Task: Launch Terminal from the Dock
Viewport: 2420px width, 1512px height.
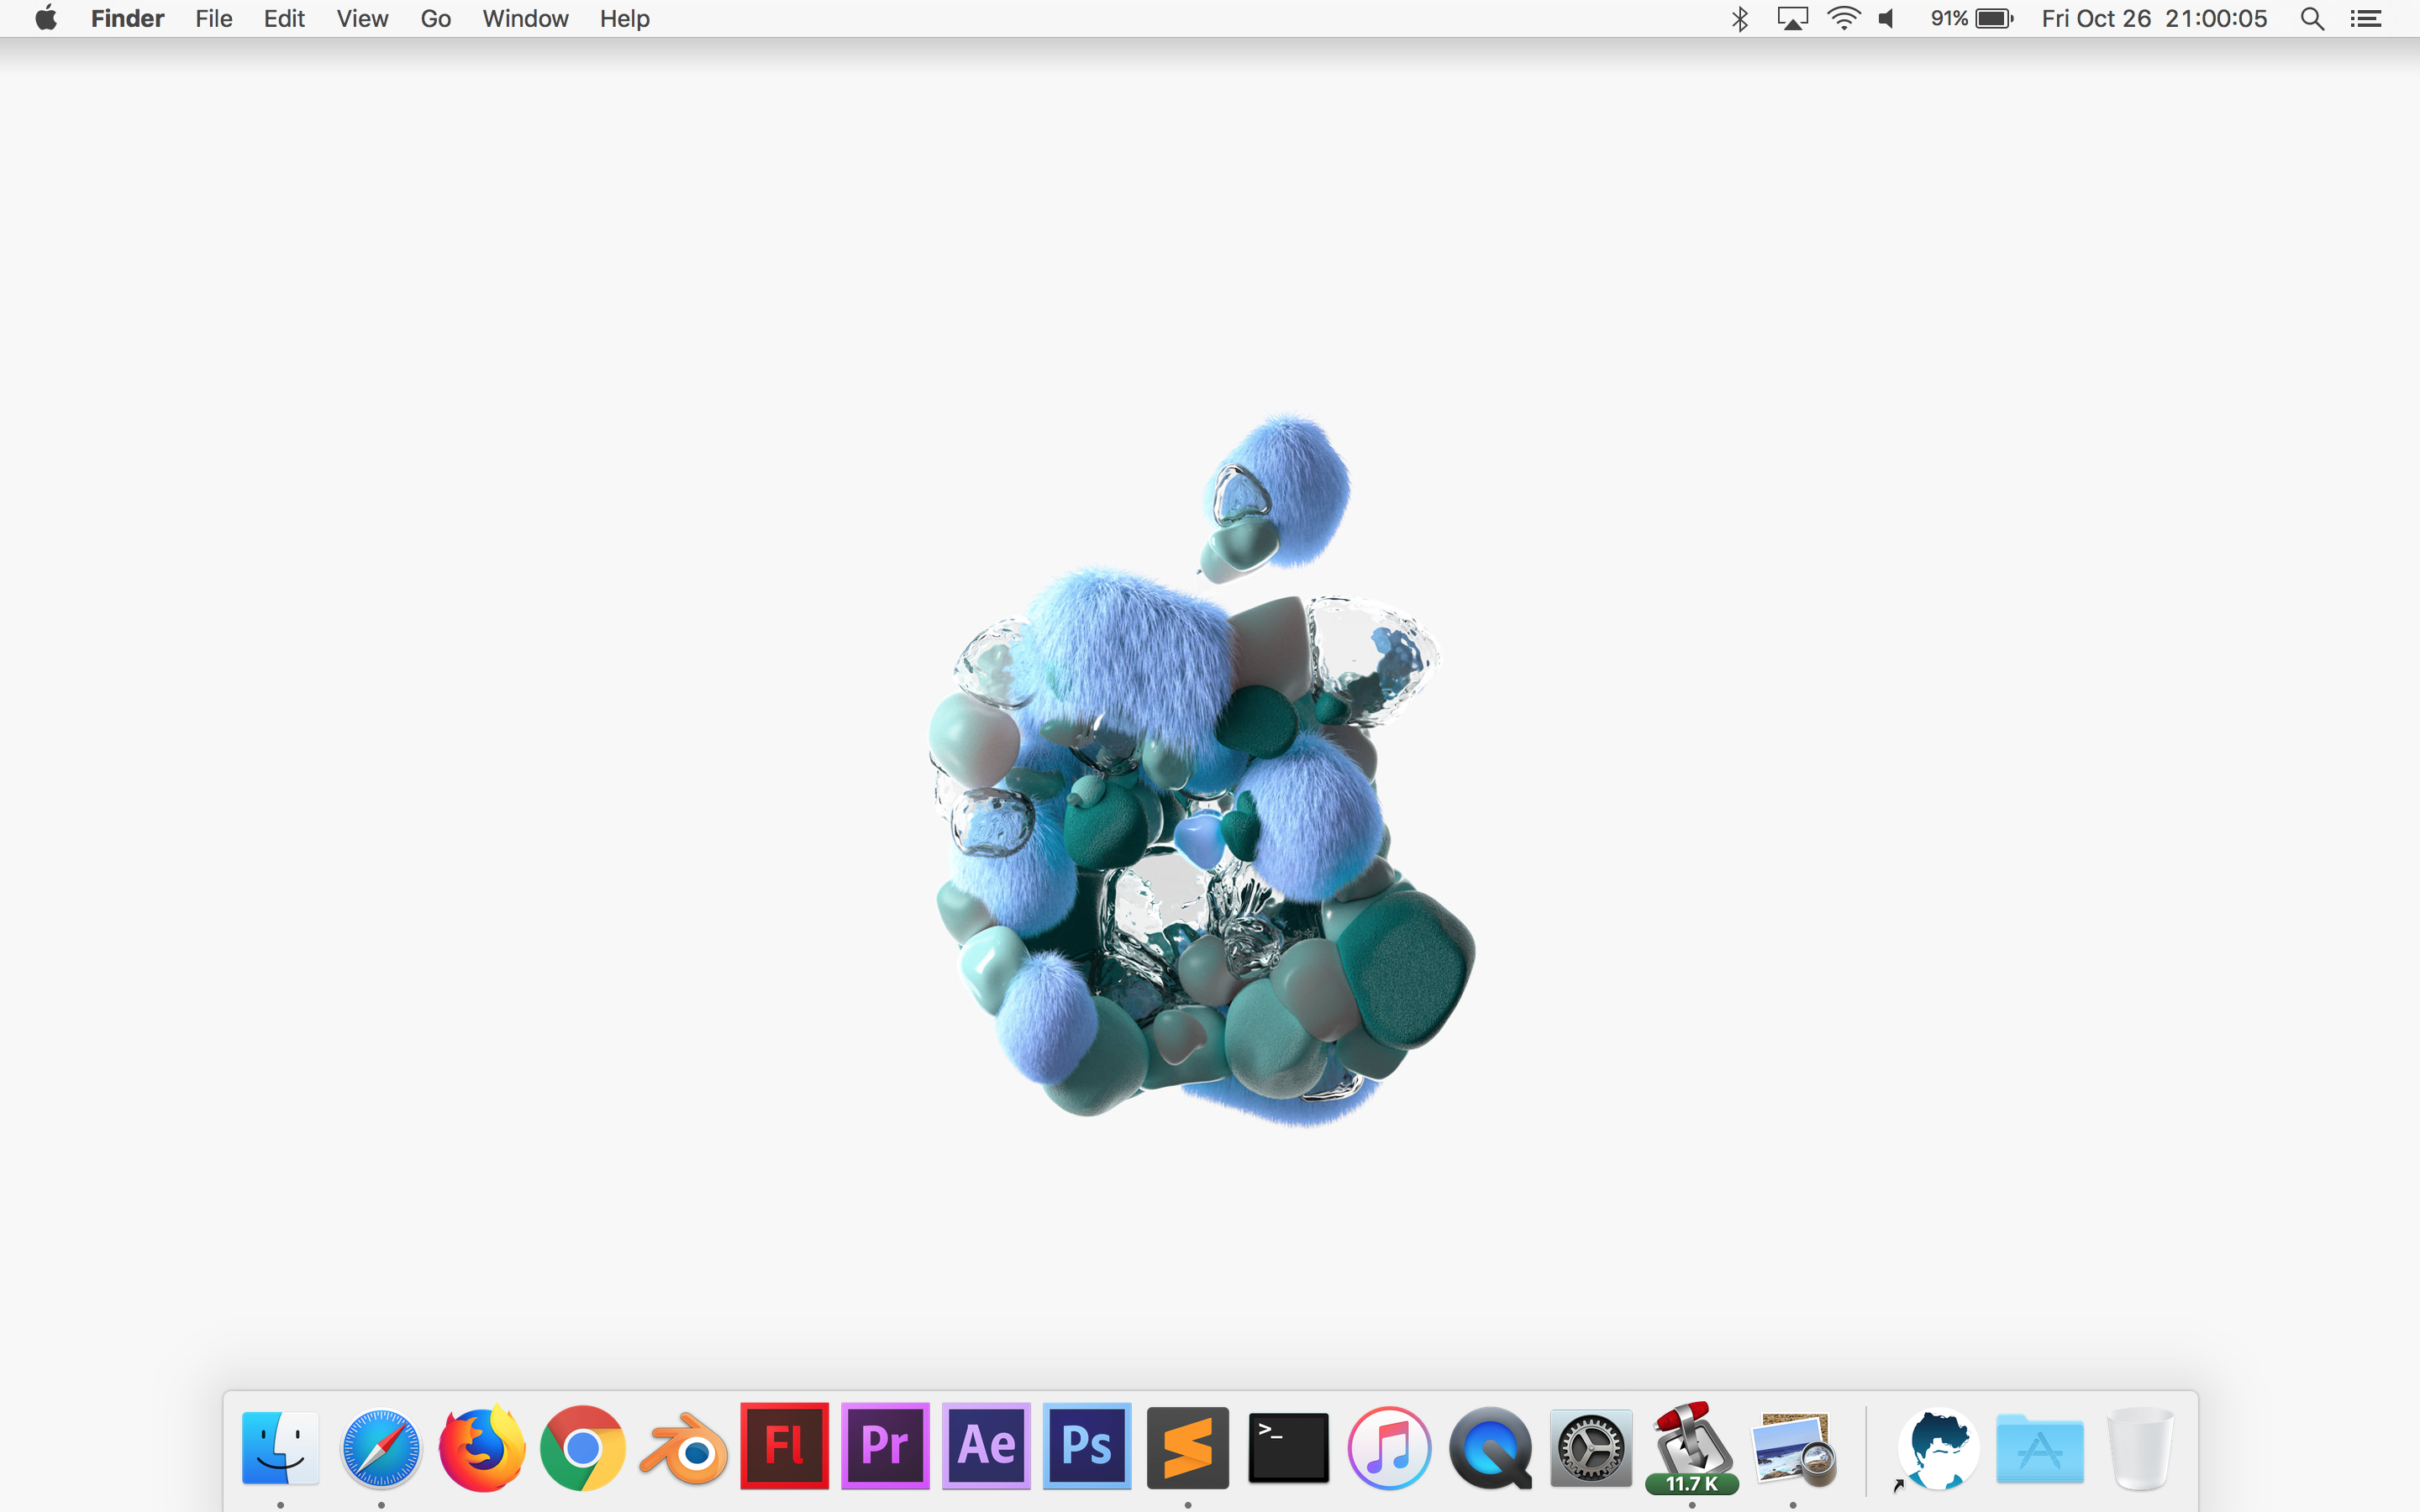Action: (1289, 1447)
